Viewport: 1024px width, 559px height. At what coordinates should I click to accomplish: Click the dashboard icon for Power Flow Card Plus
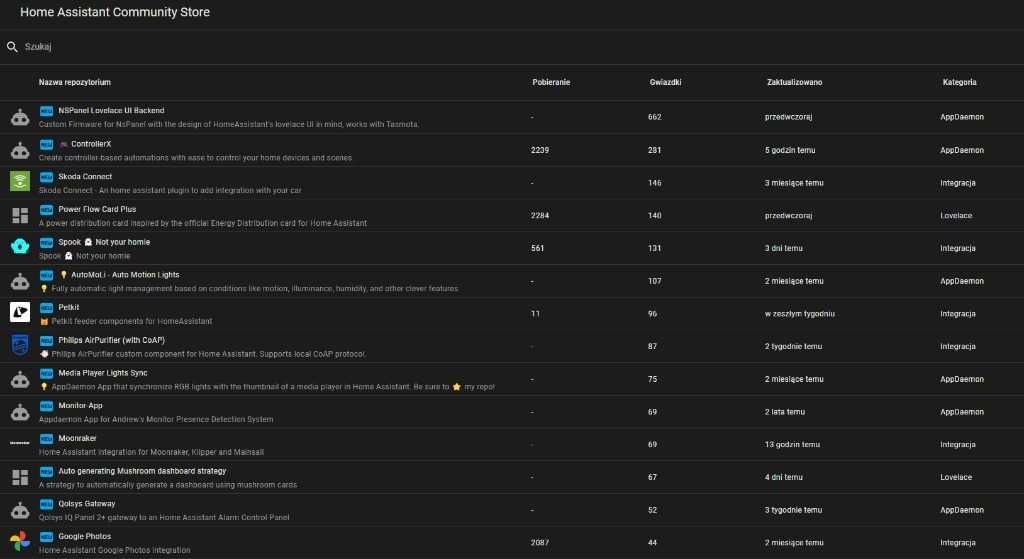[x=20, y=216]
